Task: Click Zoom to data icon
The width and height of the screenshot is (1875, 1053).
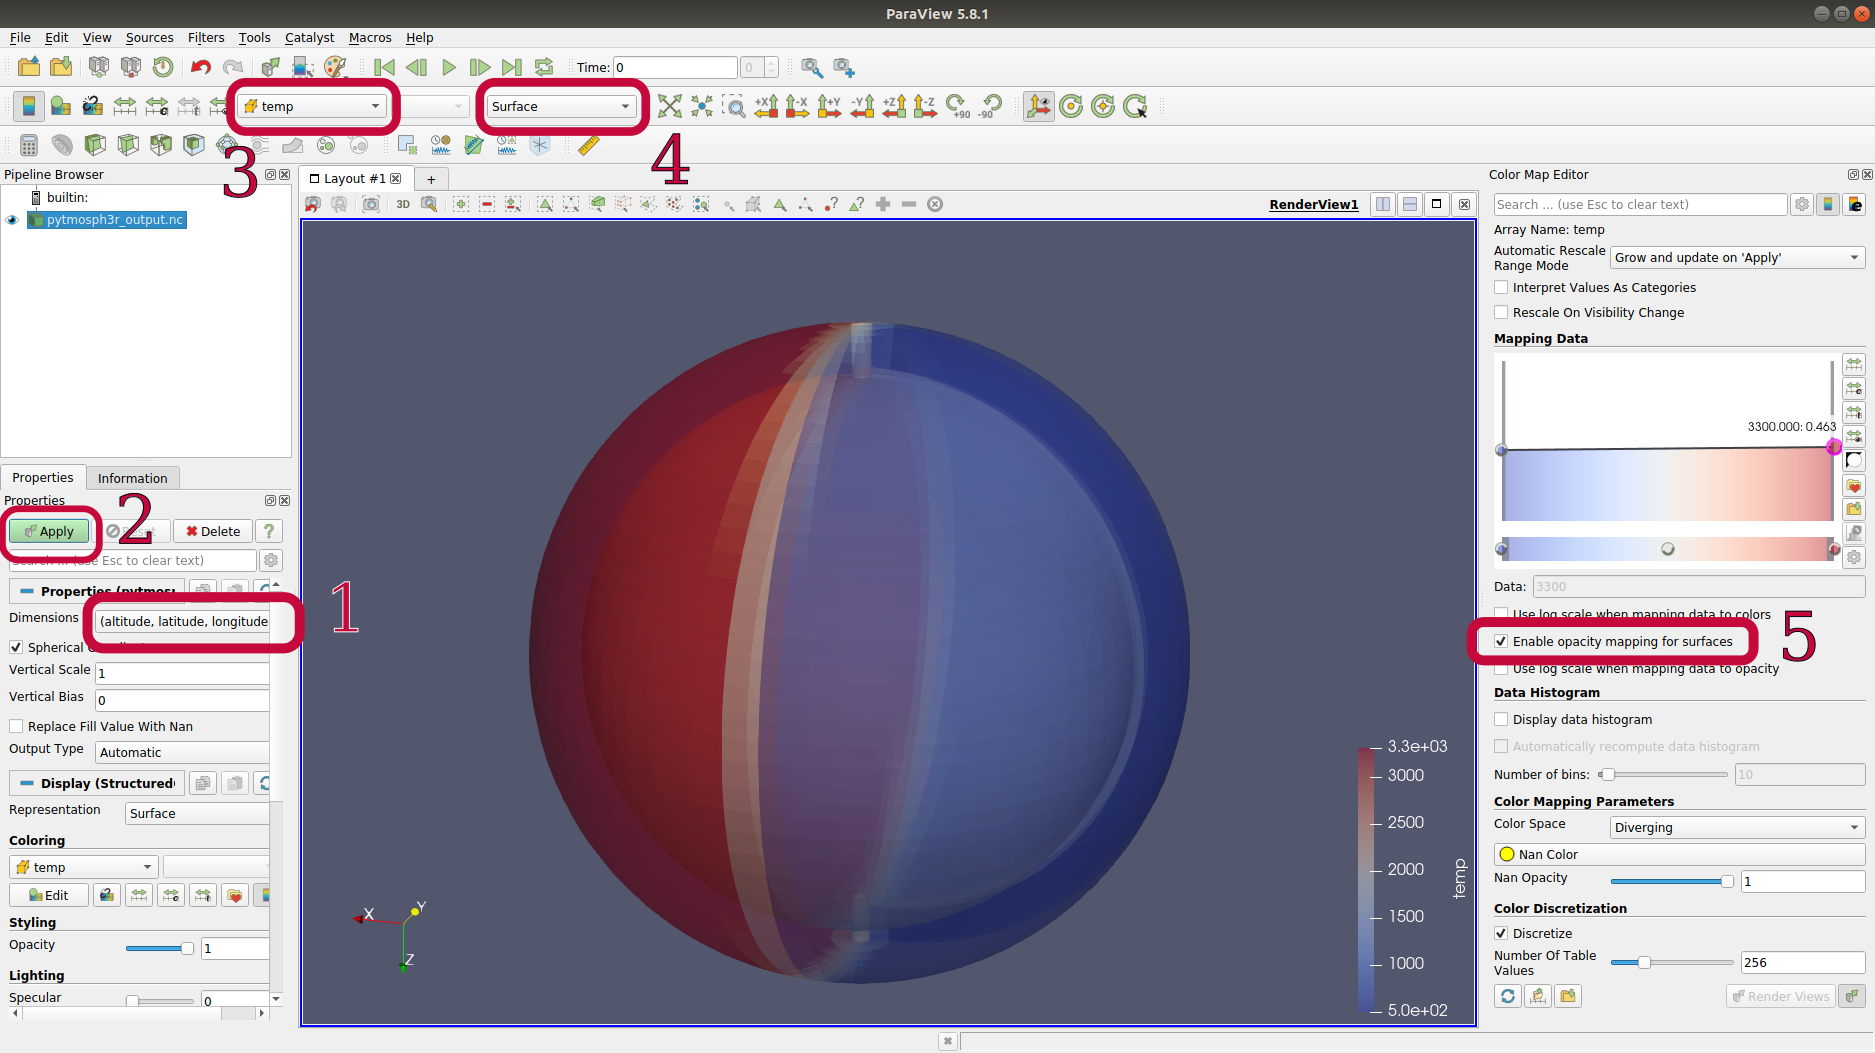Action: click(x=702, y=106)
